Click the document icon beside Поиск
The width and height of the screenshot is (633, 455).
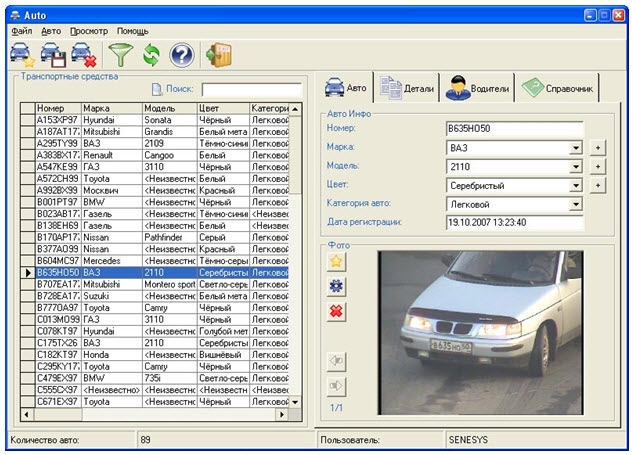coord(157,89)
